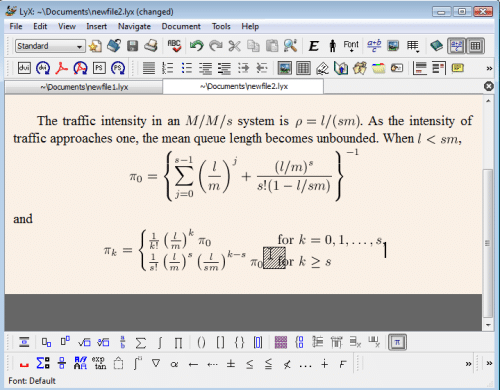500x390 pixels.
Task: Increase depth of the list environment
Action: click(x=243, y=68)
